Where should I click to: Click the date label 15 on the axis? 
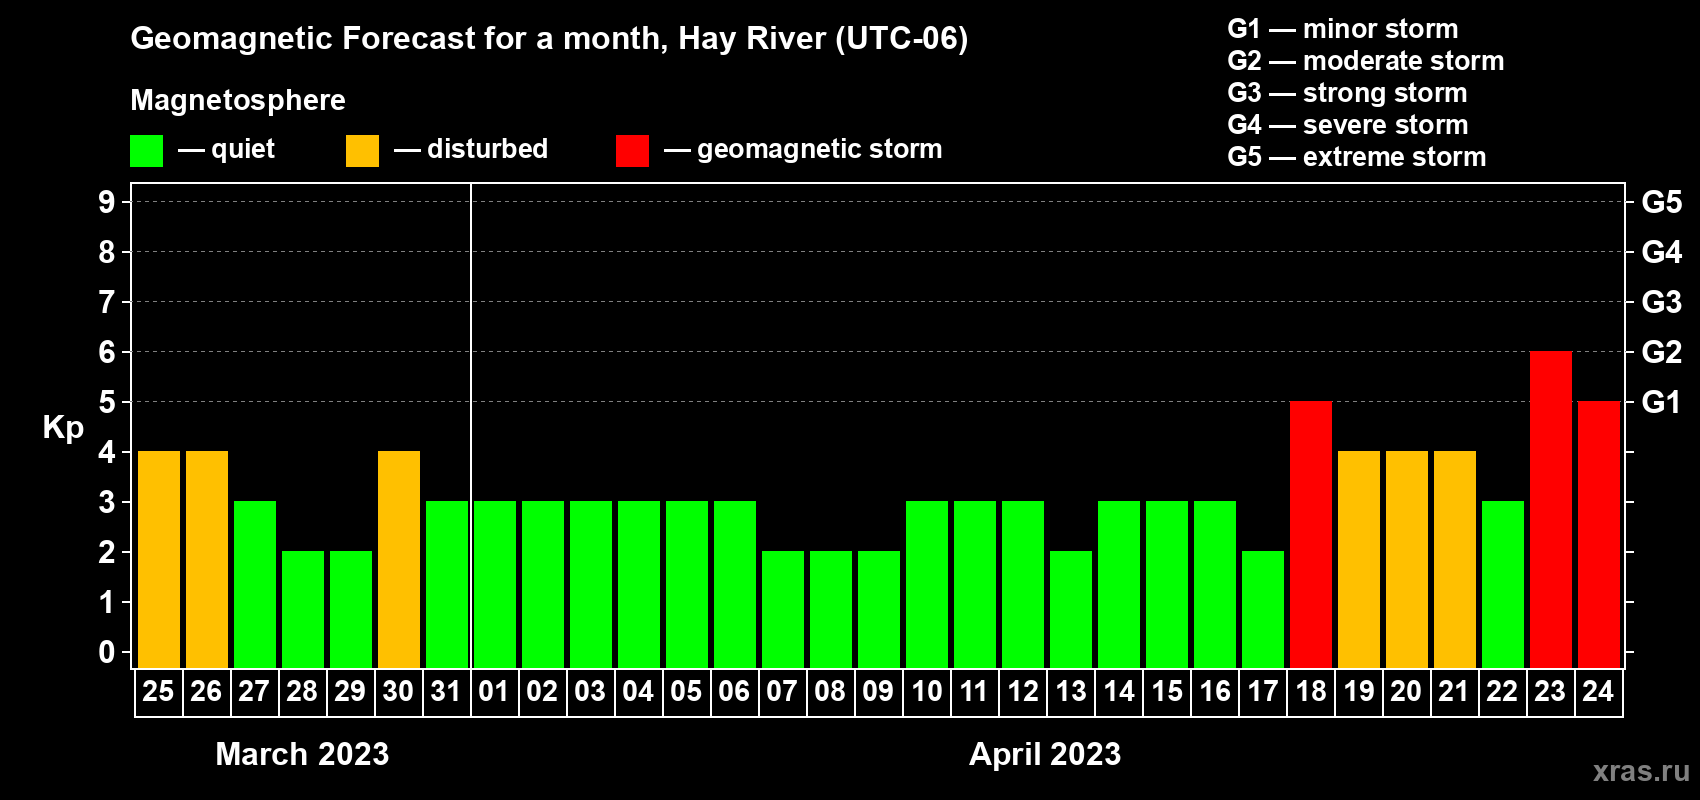coord(1167,691)
